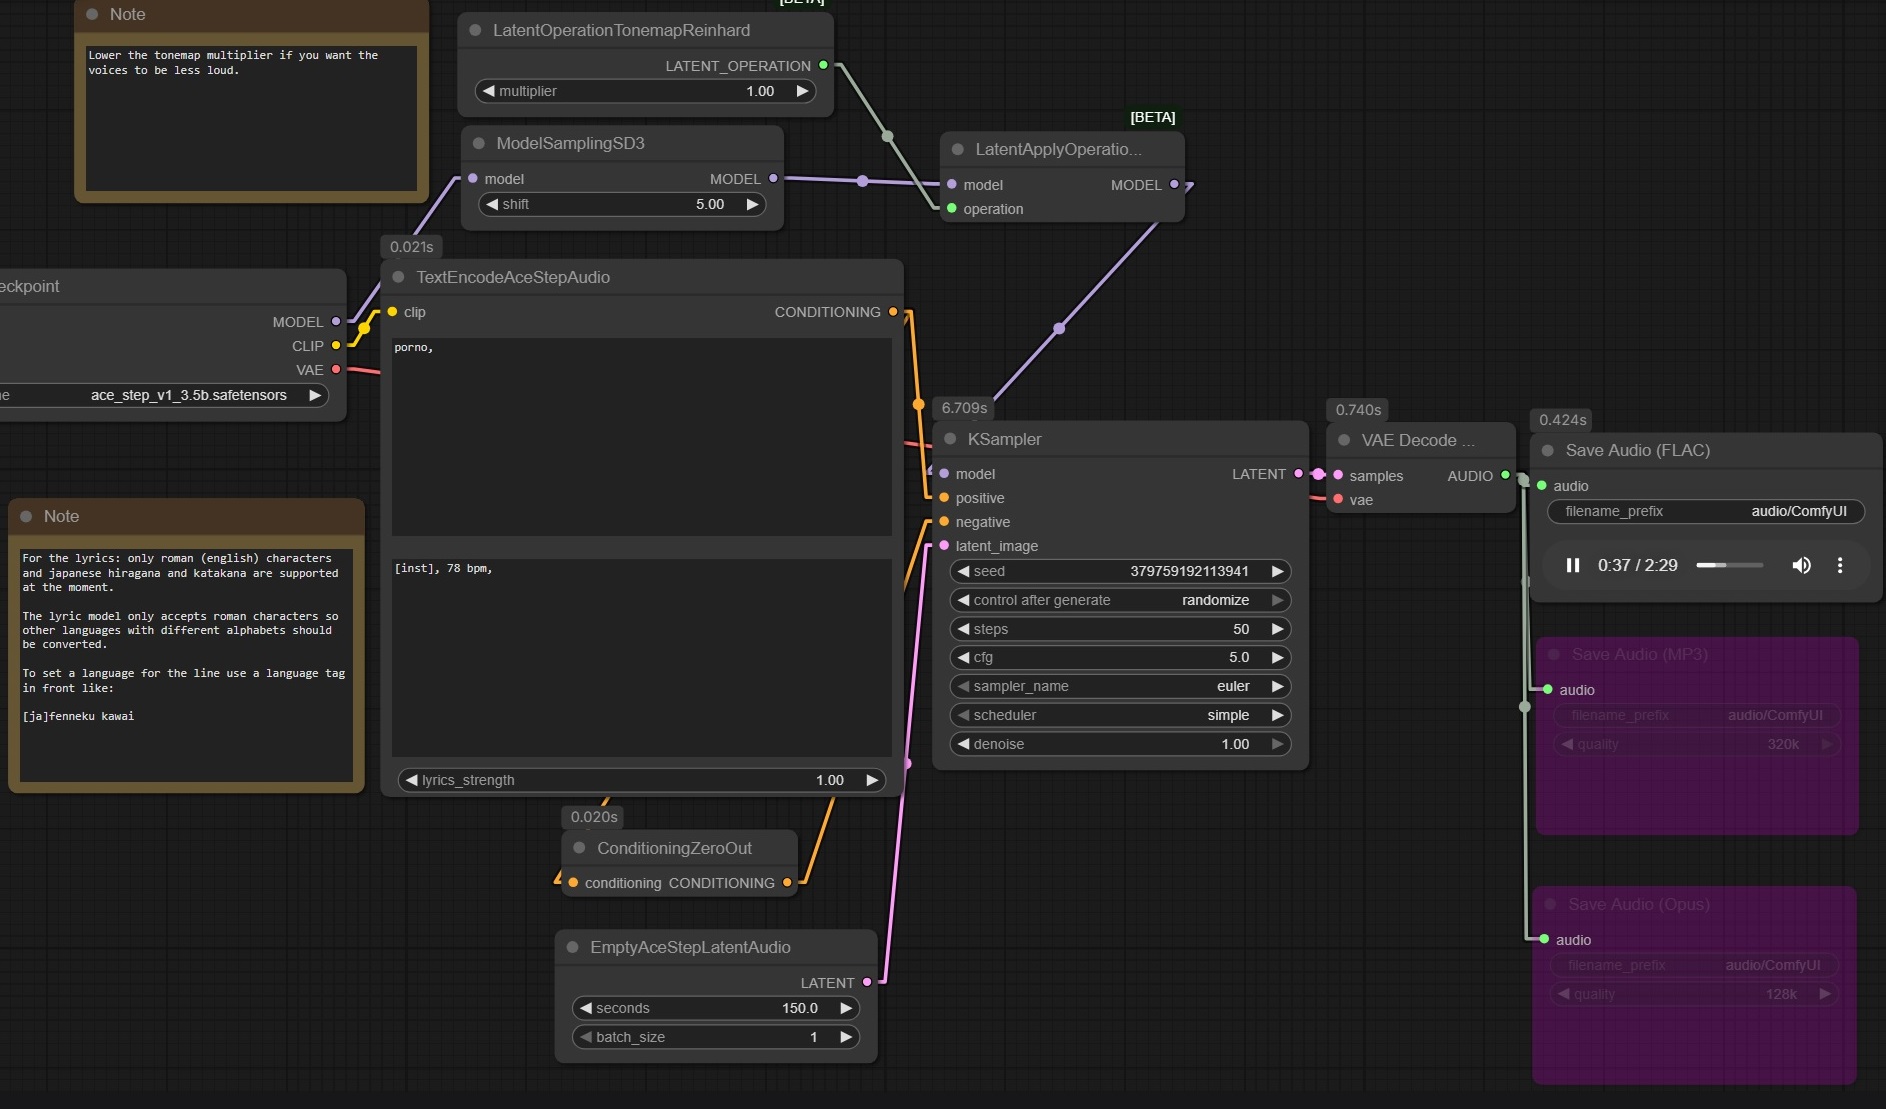Collapse the LatentOperationTonemapReinhard node via its title dot
The width and height of the screenshot is (1886, 1109).
click(475, 30)
